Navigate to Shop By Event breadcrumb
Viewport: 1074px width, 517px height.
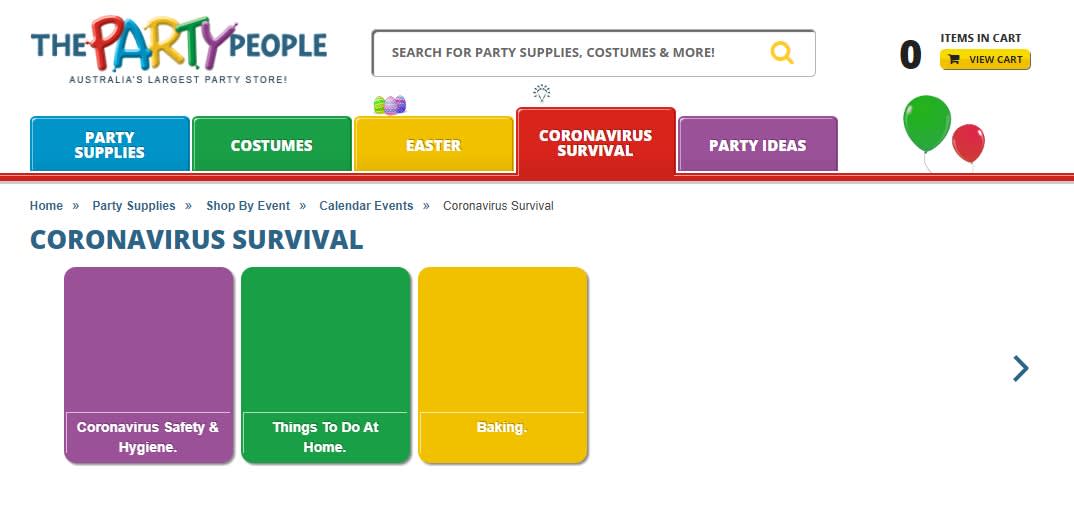(x=248, y=206)
